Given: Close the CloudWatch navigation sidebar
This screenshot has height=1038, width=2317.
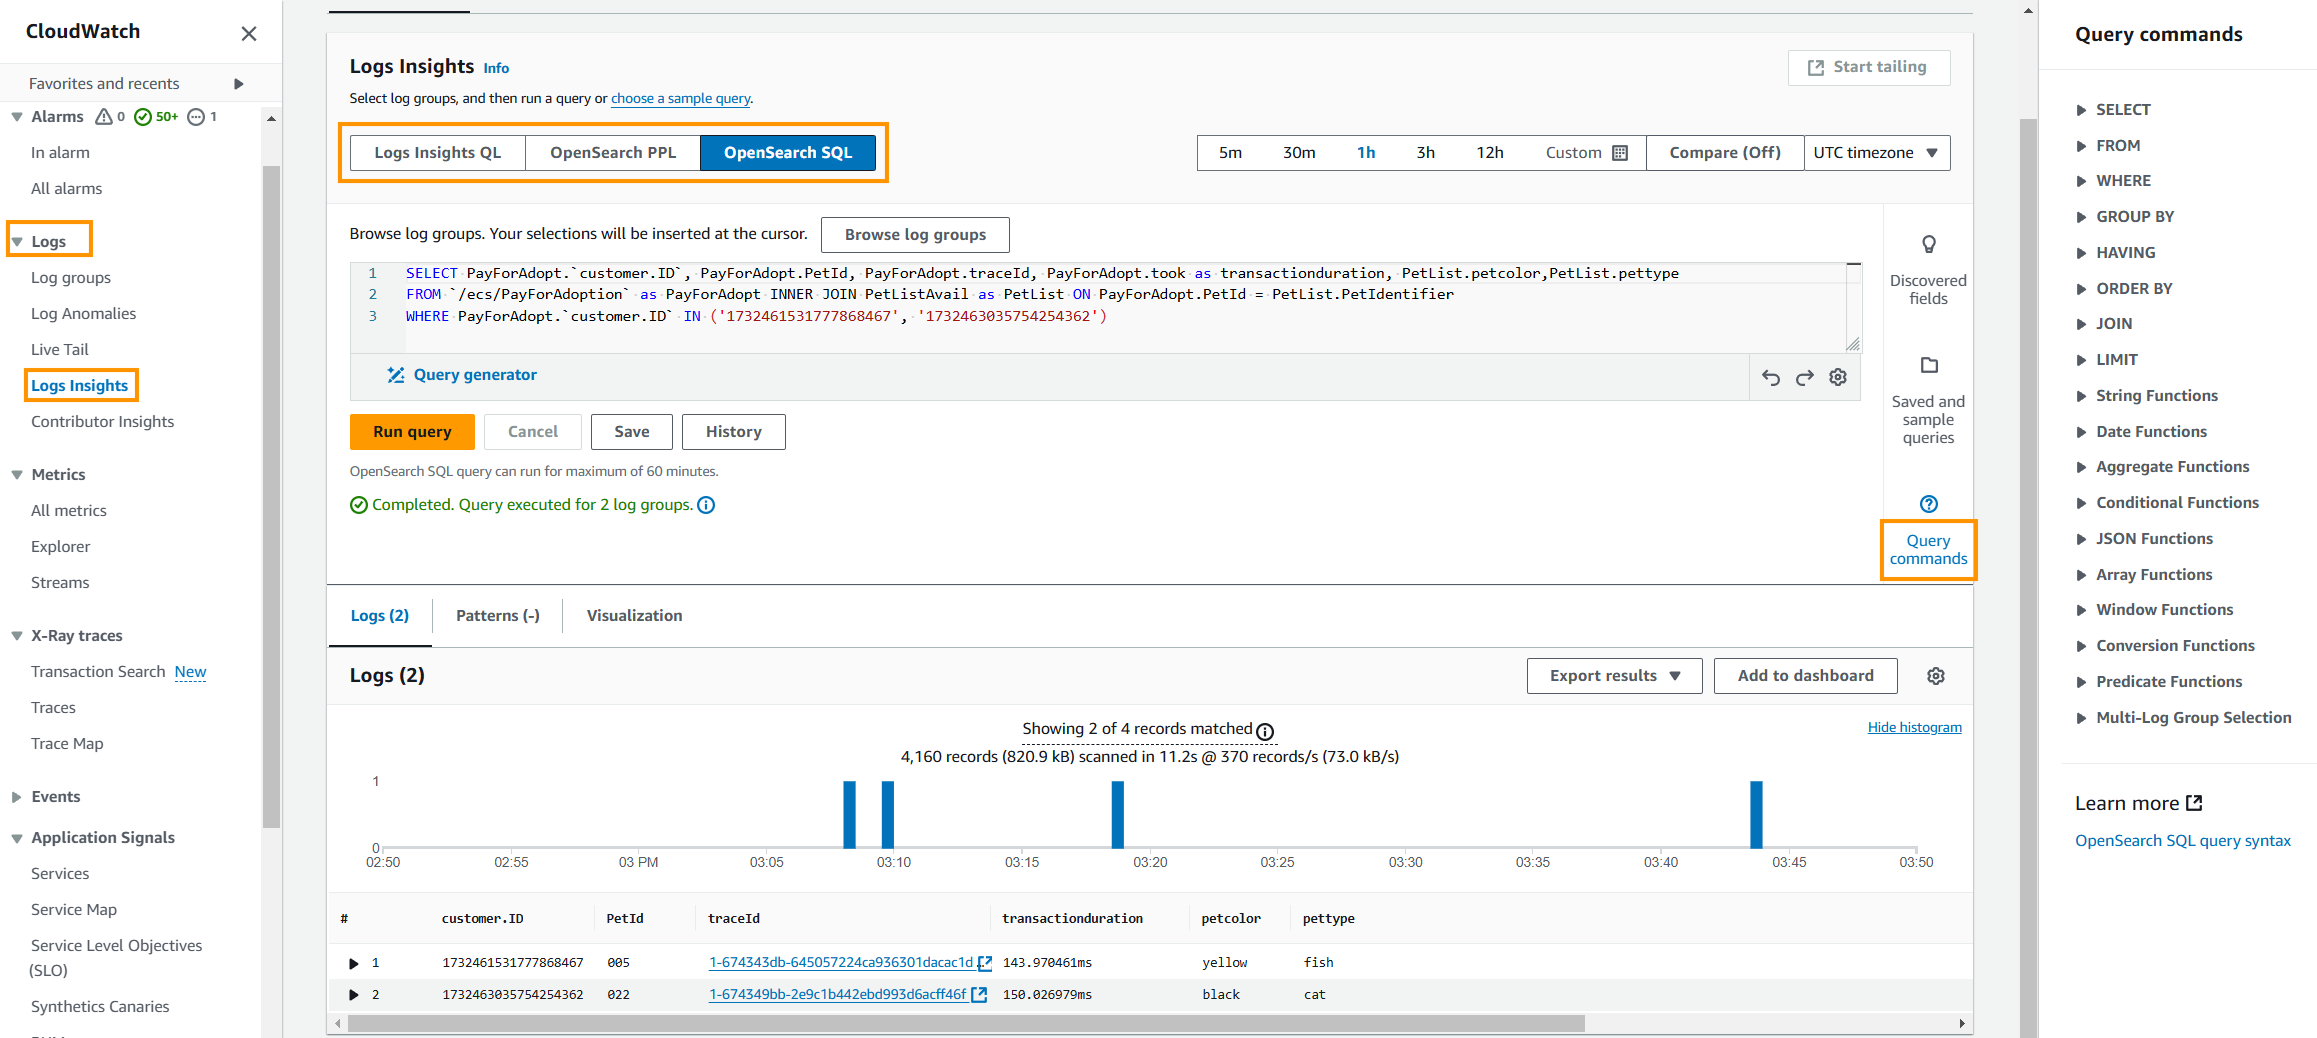Looking at the screenshot, I should click(x=249, y=34).
